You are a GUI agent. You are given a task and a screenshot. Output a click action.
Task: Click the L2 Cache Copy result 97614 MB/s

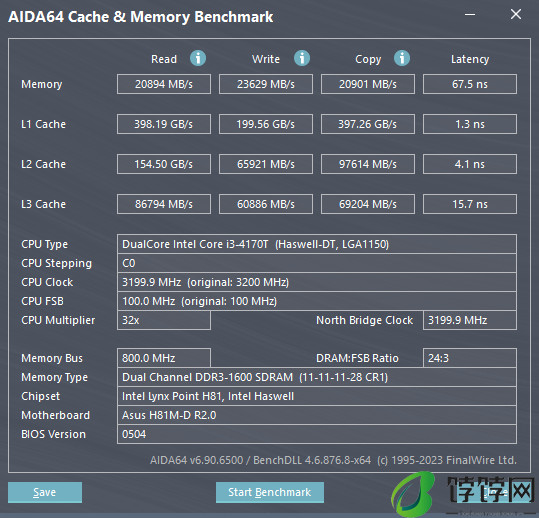click(368, 164)
